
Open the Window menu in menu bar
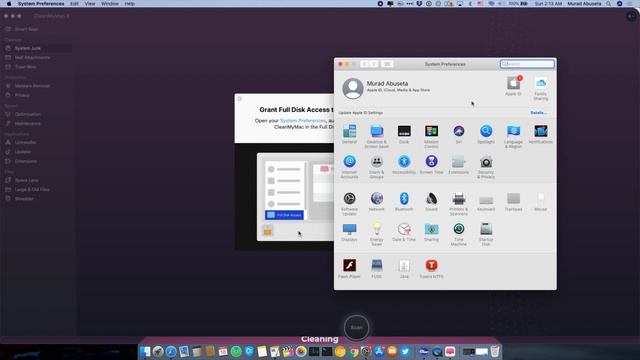[110, 4]
